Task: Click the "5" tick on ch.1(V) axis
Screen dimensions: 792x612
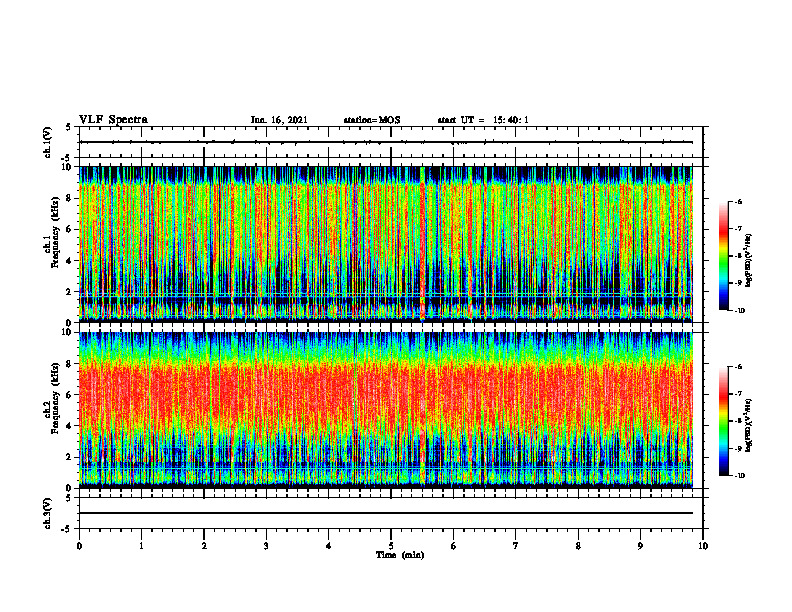Action: pos(70,127)
